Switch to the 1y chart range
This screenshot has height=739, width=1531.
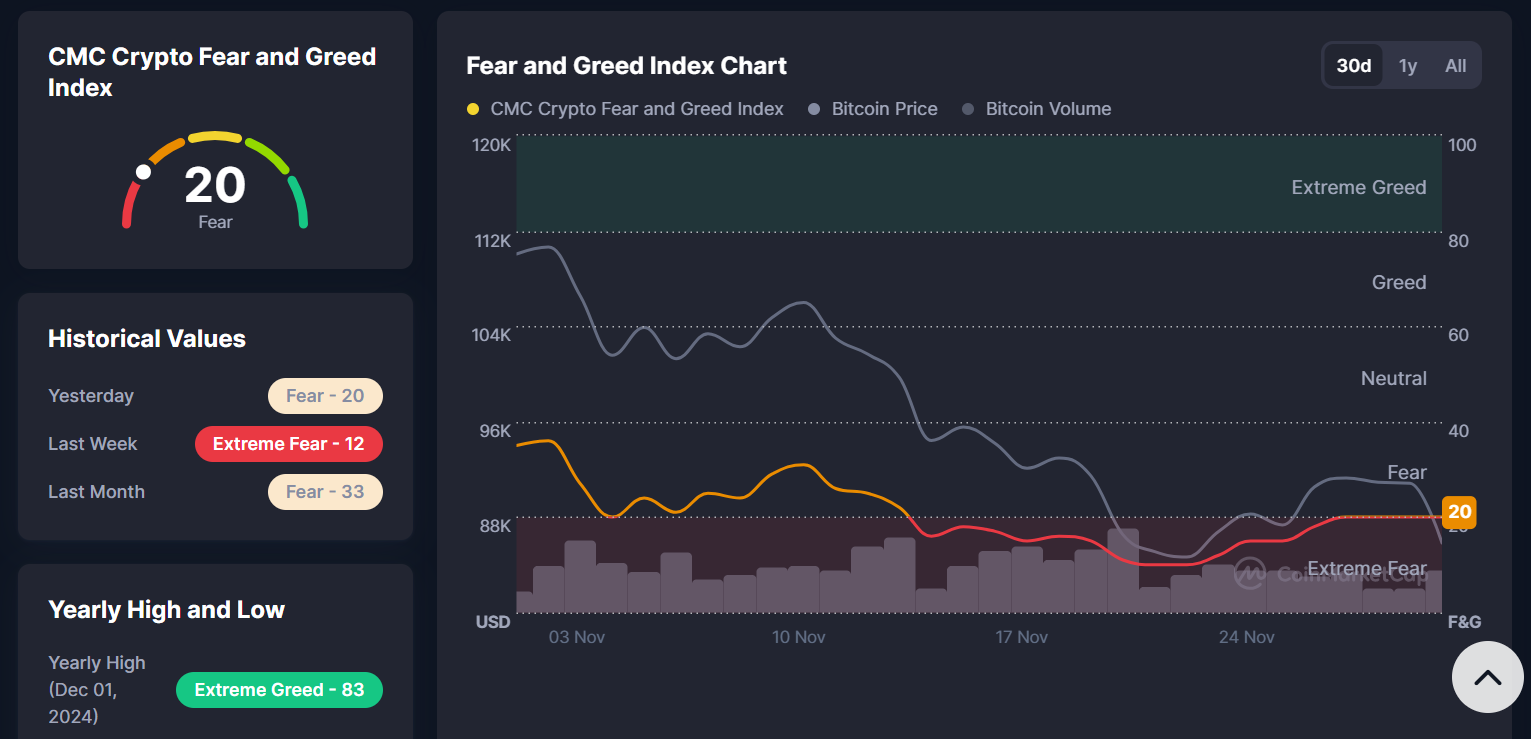click(1408, 65)
